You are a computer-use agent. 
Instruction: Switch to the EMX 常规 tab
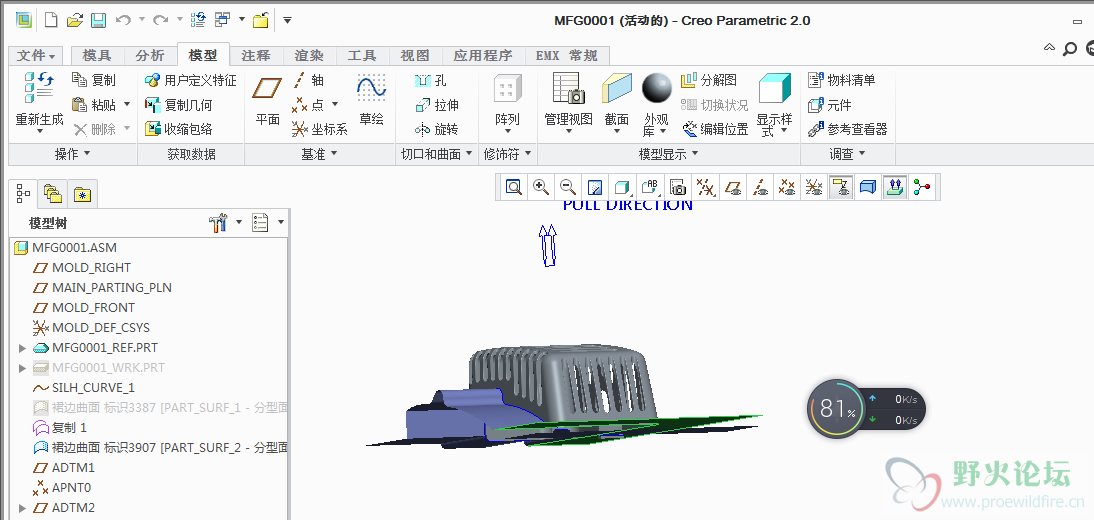pyautogui.click(x=566, y=56)
